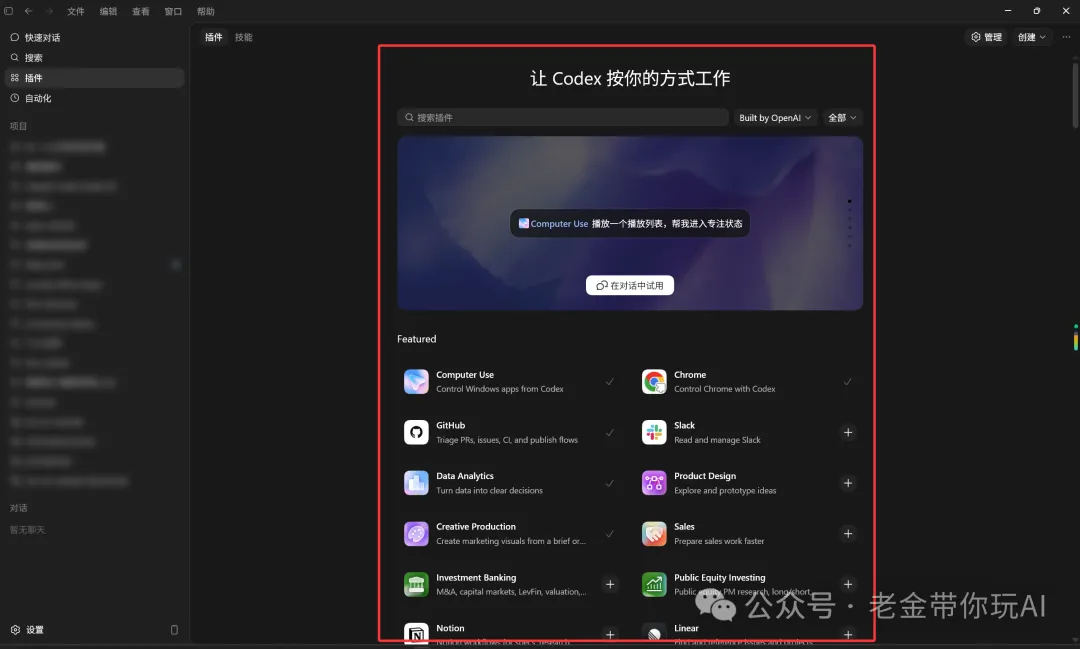Click the Data Analytics installed checkmark
The image size is (1080, 649).
pyautogui.click(x=610, y=483)
